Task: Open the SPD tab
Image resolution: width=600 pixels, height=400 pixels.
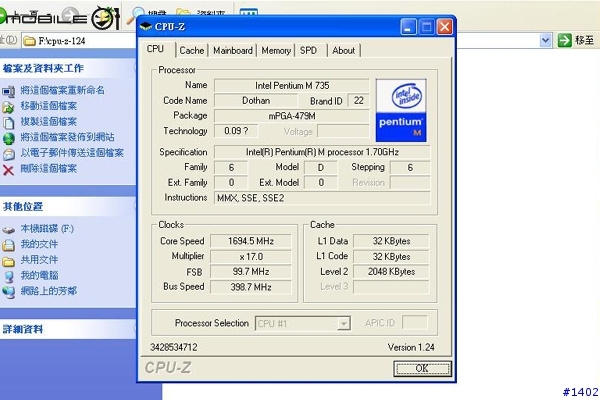Action: (308, 51)
